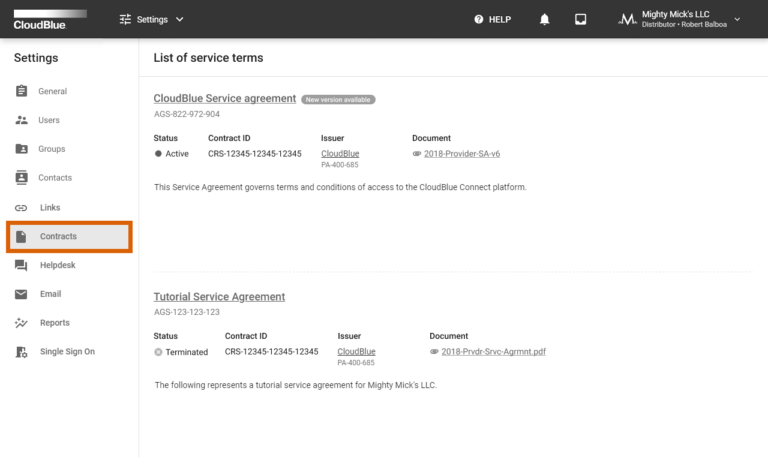Screen dimensions: 768x457
Task: Open the Helpdesk section
Action: 58,265
